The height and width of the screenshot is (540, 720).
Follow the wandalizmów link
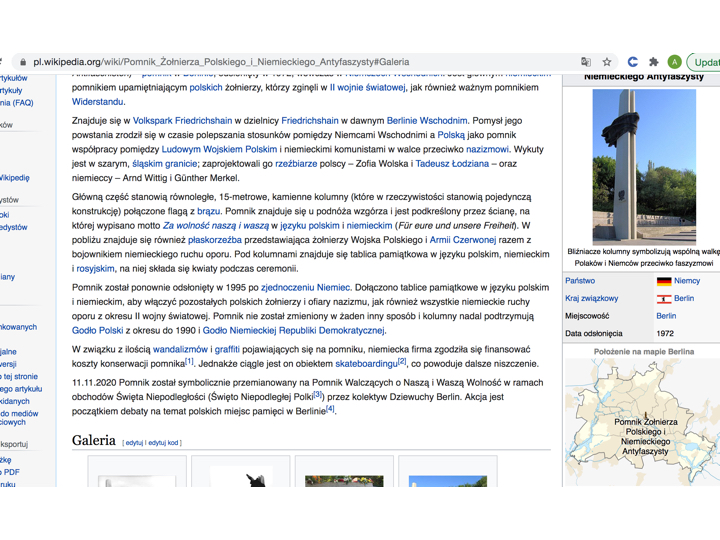point(180,349)
